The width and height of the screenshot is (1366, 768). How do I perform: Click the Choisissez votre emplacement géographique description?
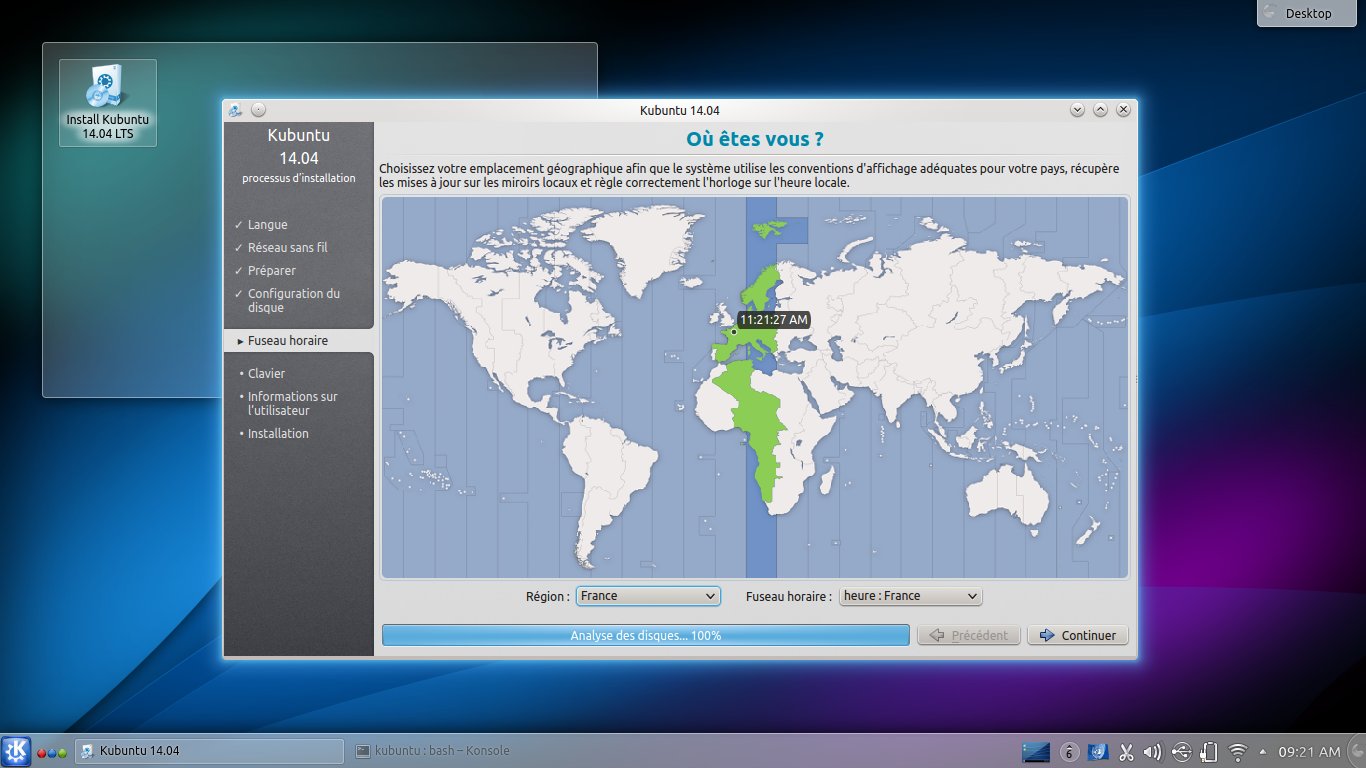749,176
